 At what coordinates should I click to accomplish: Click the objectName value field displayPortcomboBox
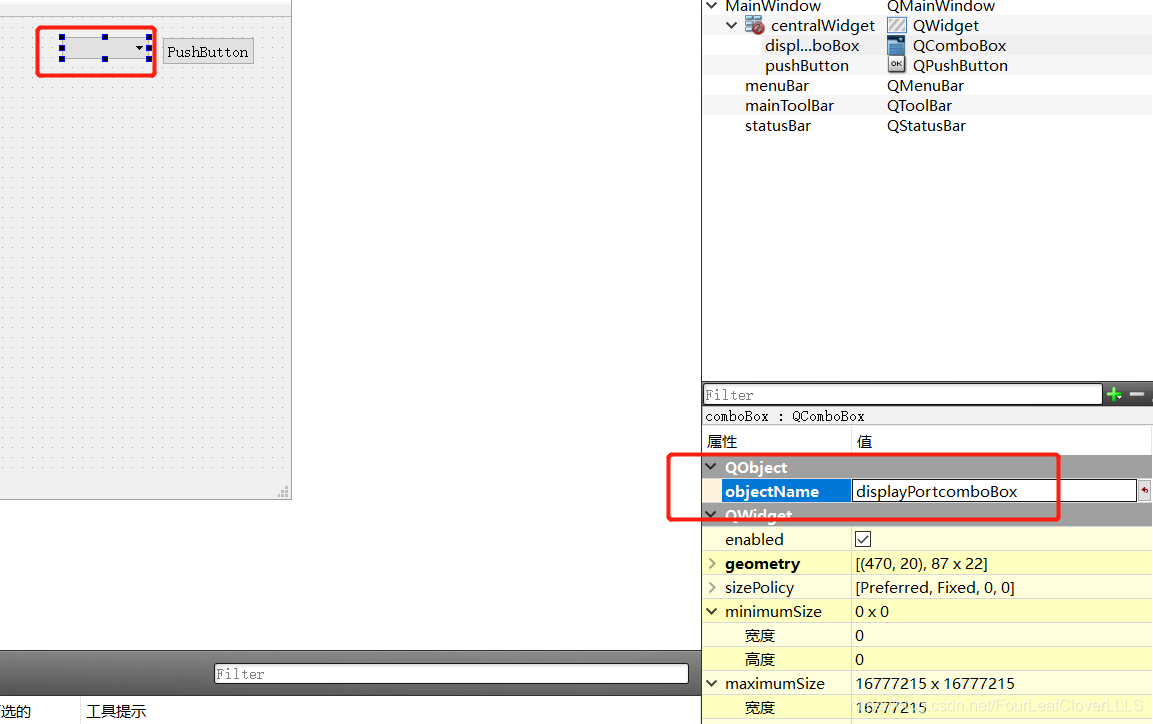(x=994, y=491)
